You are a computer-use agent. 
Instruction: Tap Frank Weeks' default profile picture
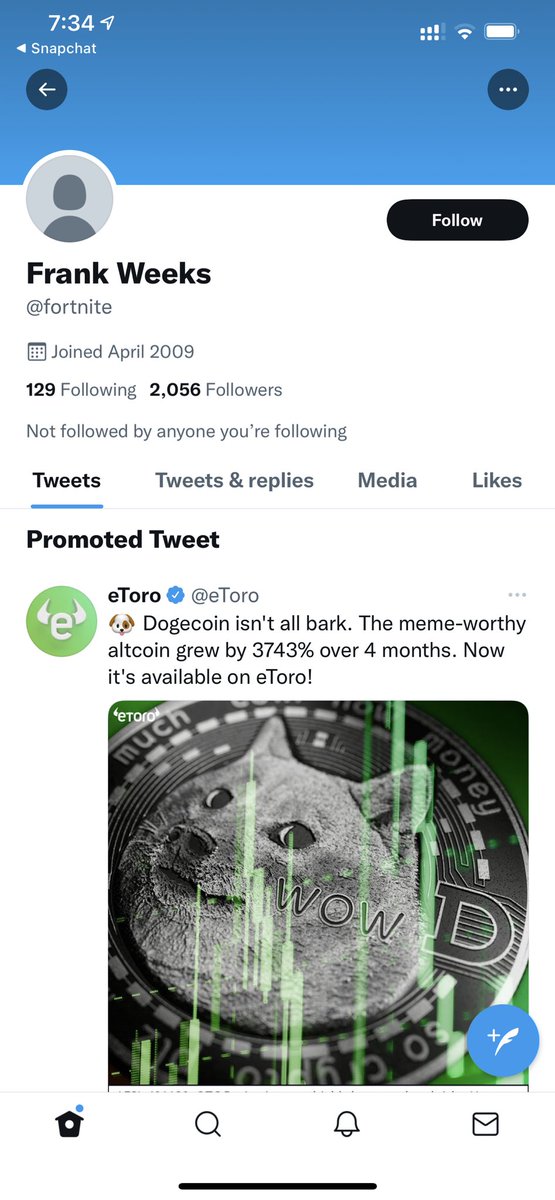click(x=69, y=198)
